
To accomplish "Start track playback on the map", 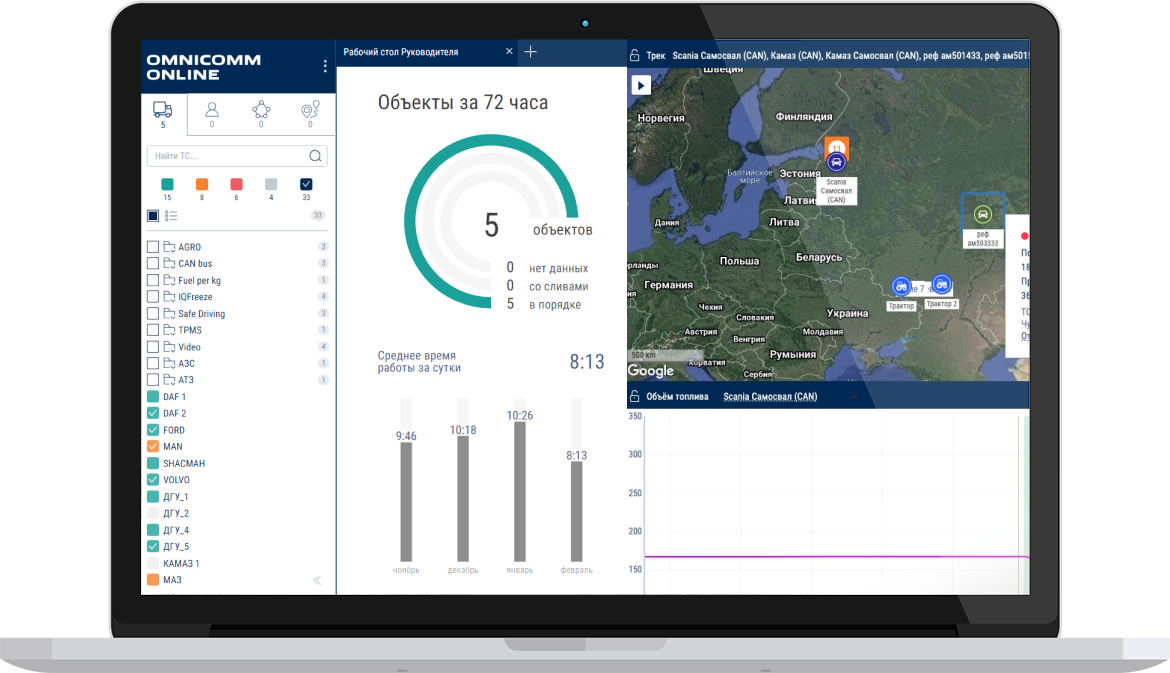I will 641,85.
